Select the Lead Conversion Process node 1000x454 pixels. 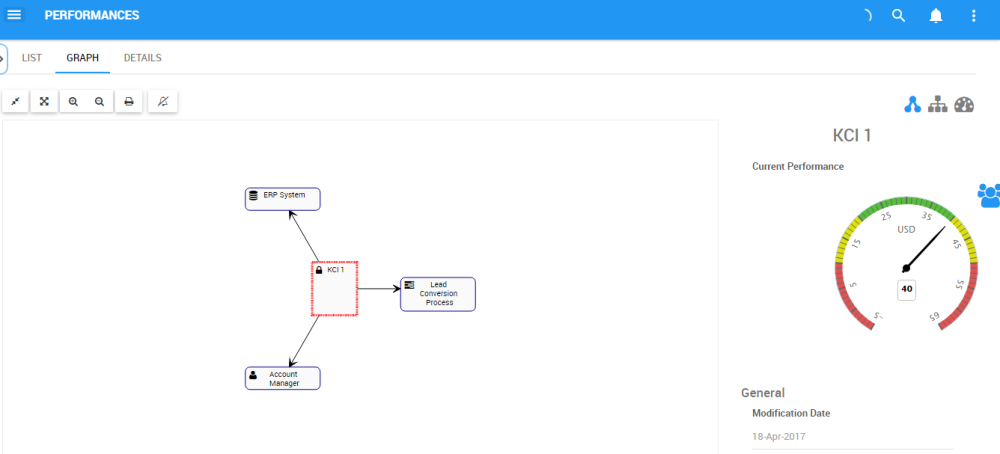[438, 294]
